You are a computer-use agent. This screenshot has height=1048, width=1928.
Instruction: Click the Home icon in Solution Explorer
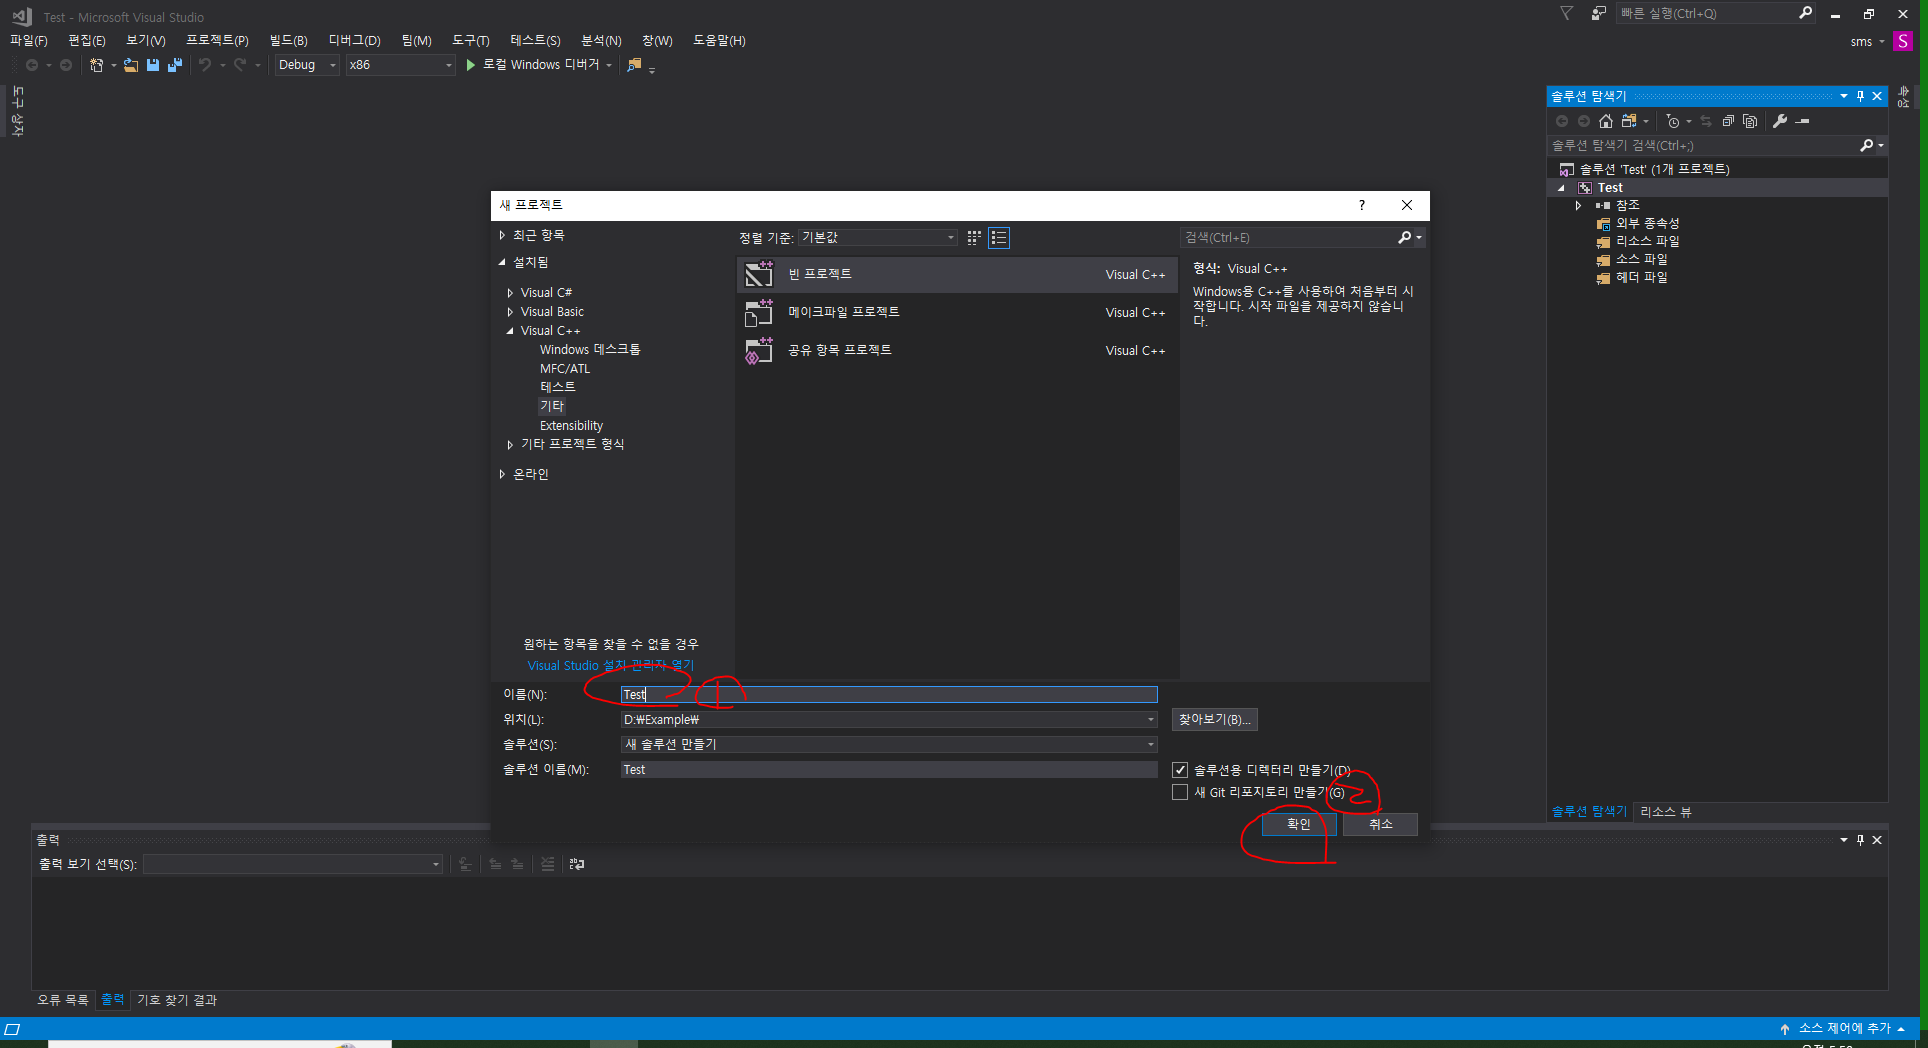coord(1606,121)
